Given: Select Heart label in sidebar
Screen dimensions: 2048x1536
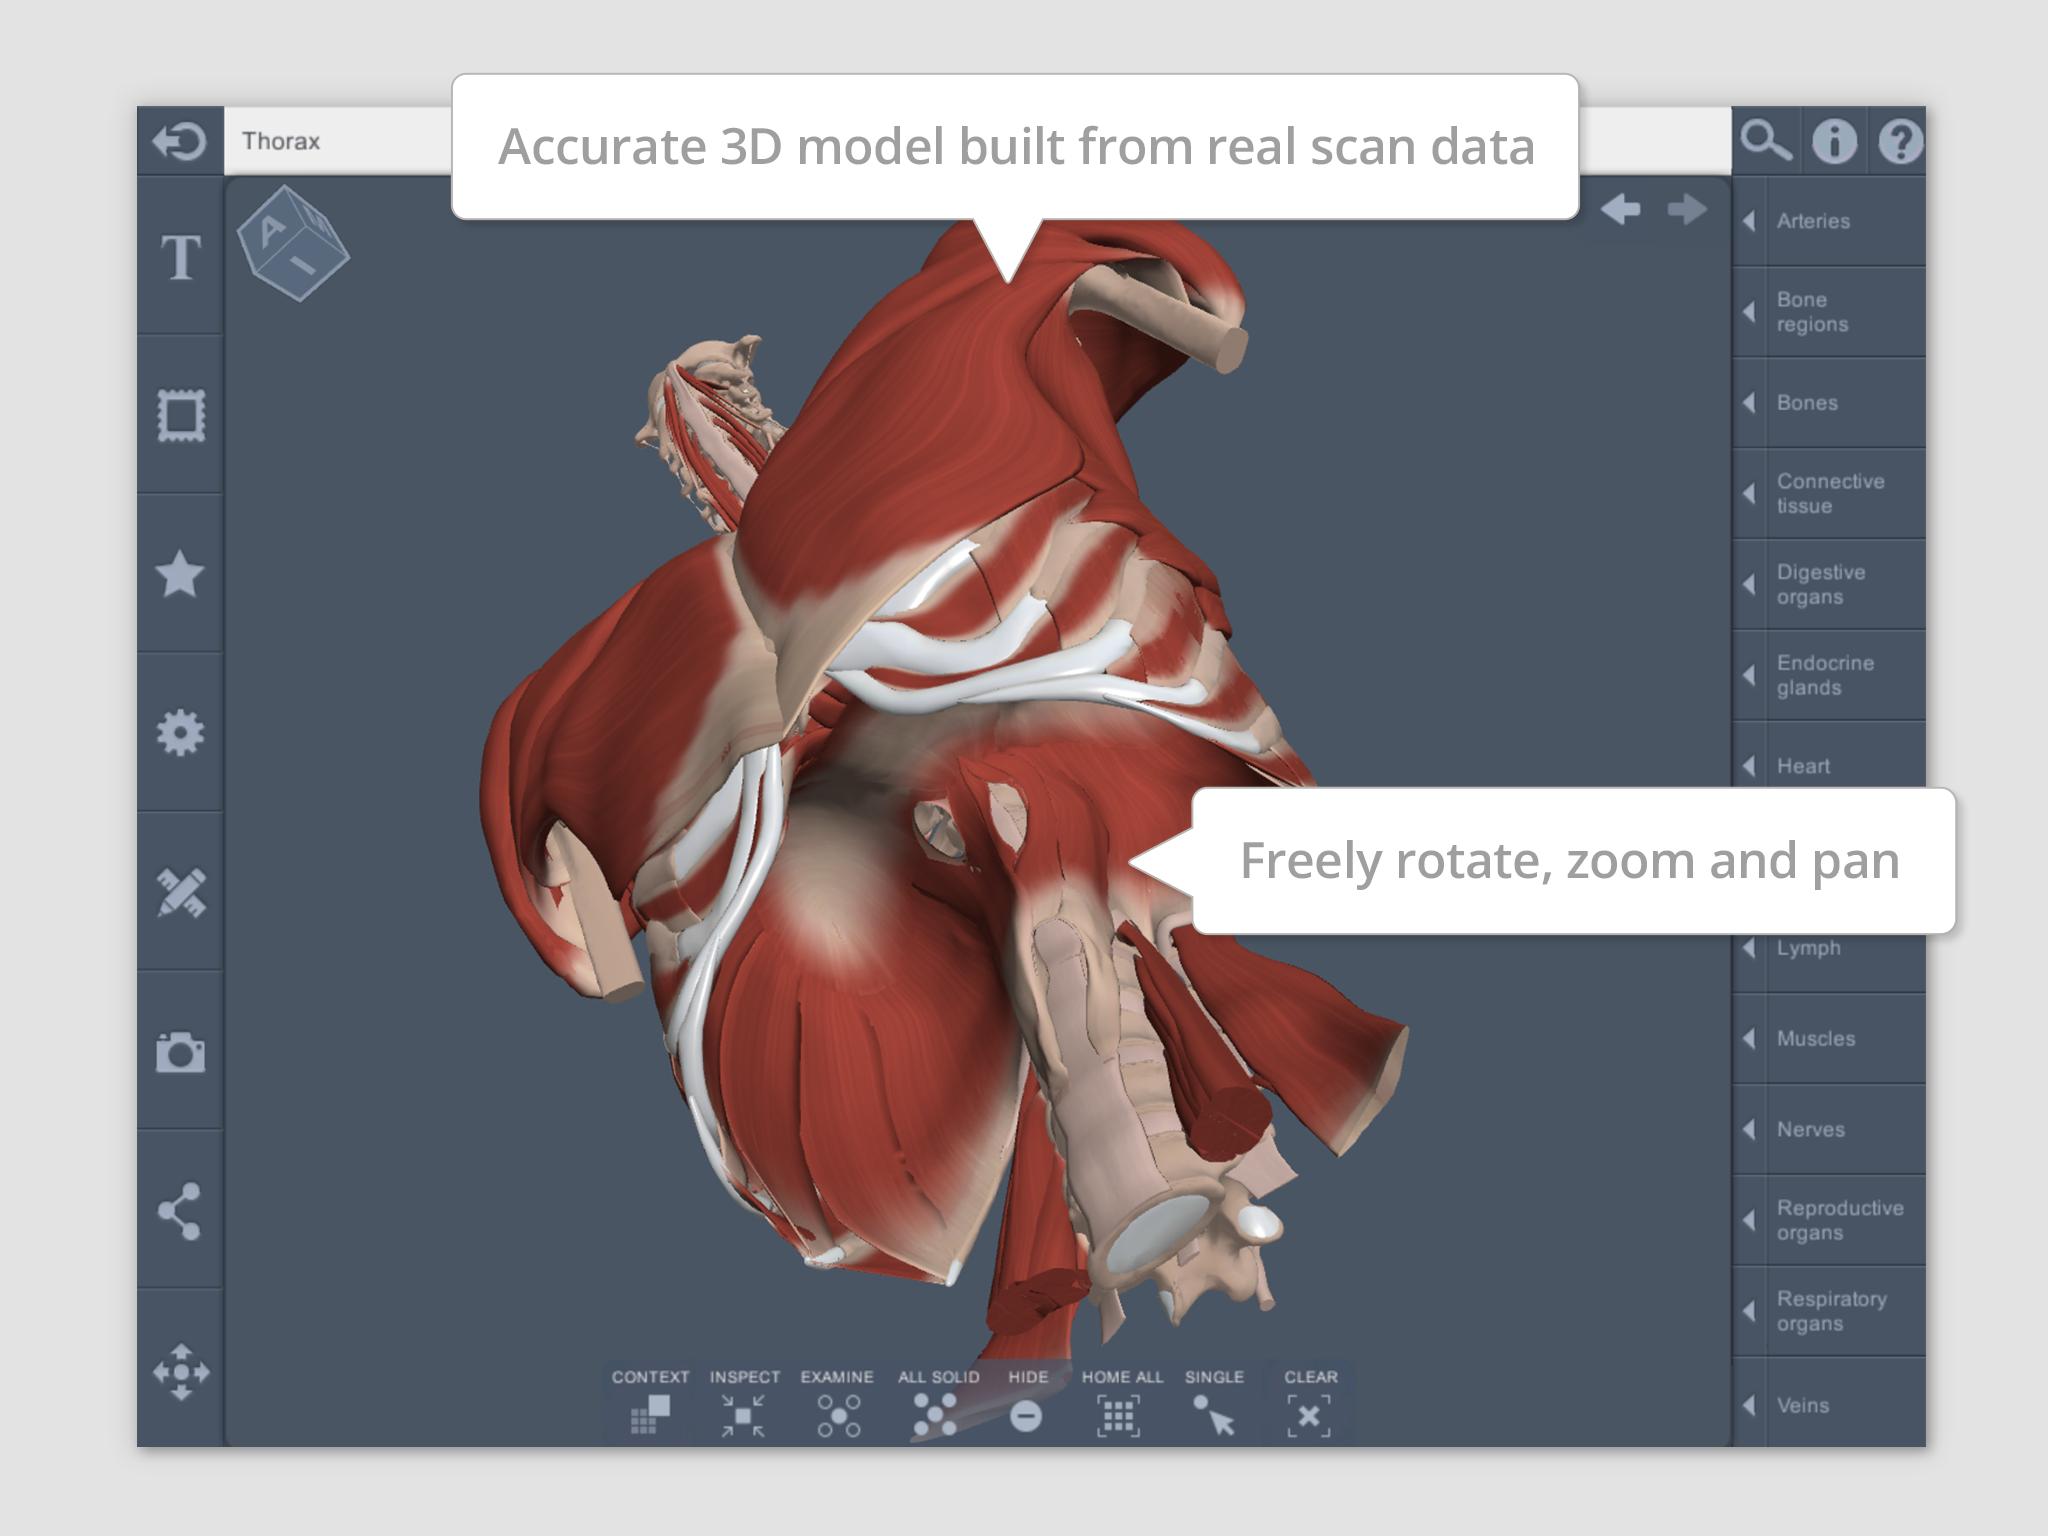Looking at the screenshot, I should 1803,766.
